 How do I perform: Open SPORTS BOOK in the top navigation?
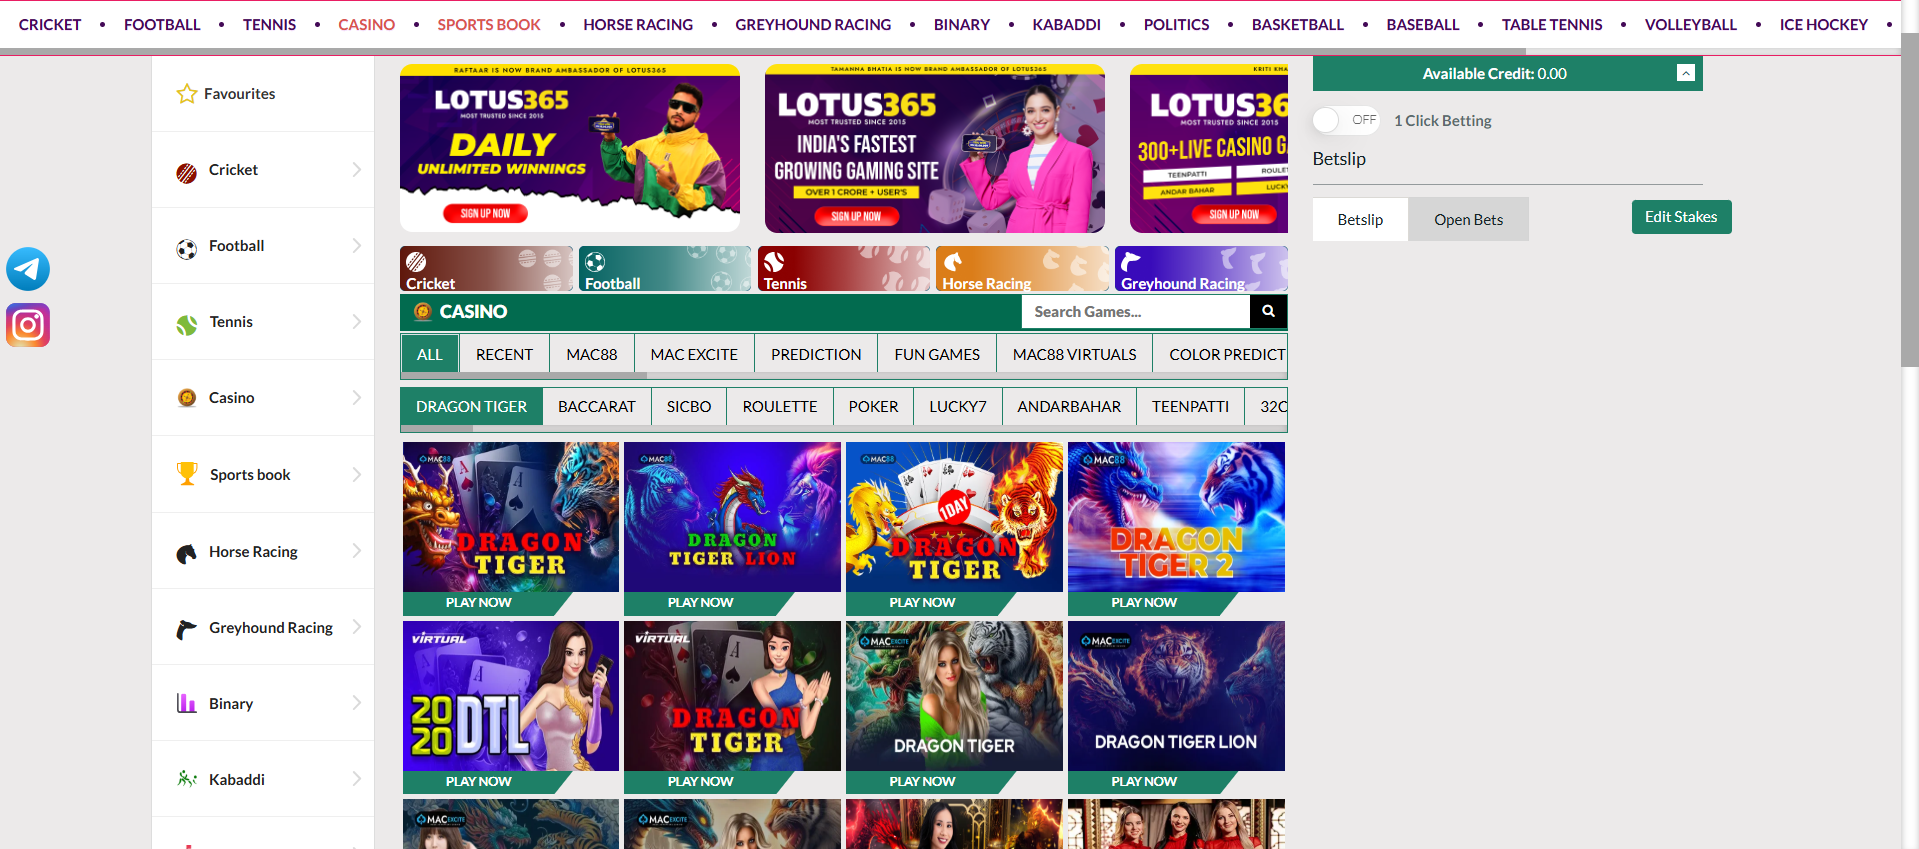[489, 24]
